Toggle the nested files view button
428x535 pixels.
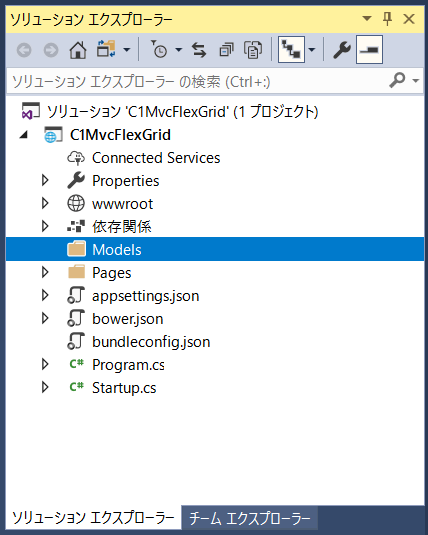(291, 50)
